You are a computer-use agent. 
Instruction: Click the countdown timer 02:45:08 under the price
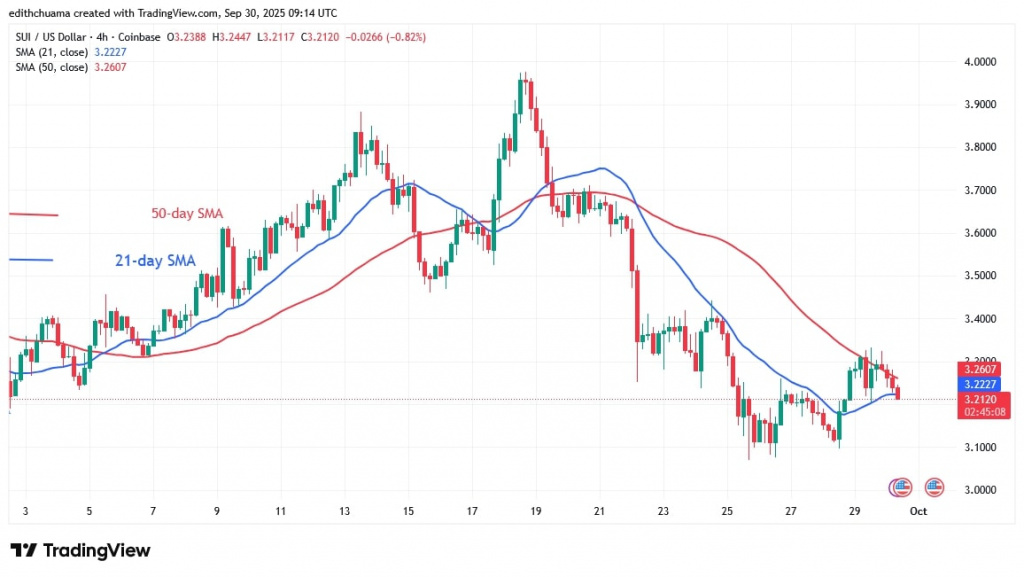pos(983,410)
